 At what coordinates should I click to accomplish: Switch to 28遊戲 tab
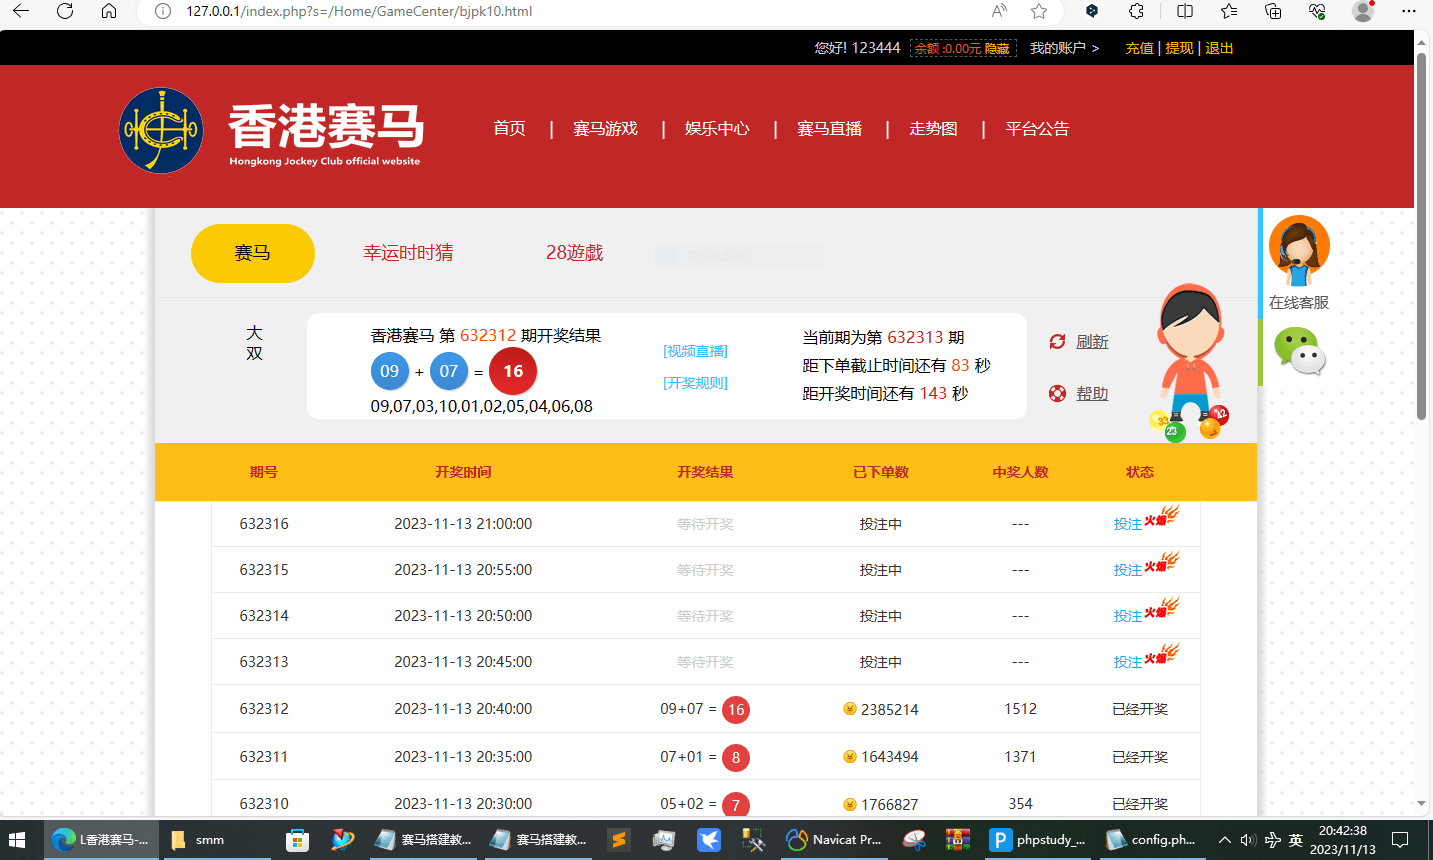coord(575,253)
